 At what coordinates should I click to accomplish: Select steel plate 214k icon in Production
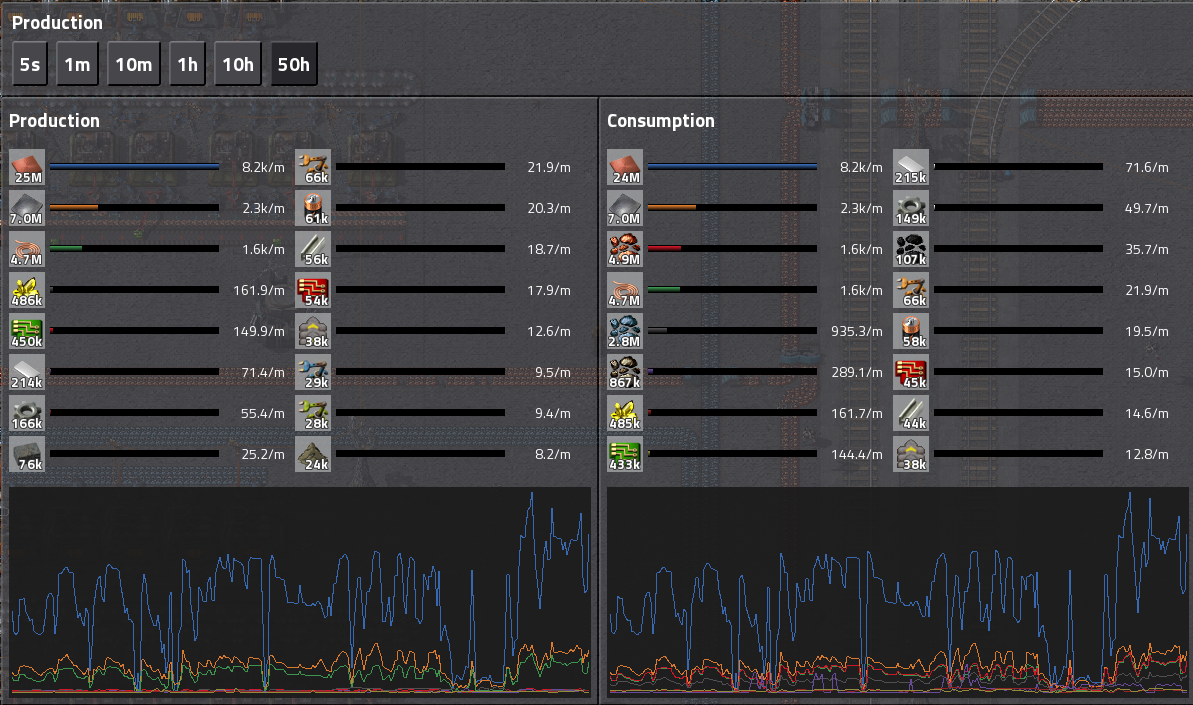tap(27, 373)
